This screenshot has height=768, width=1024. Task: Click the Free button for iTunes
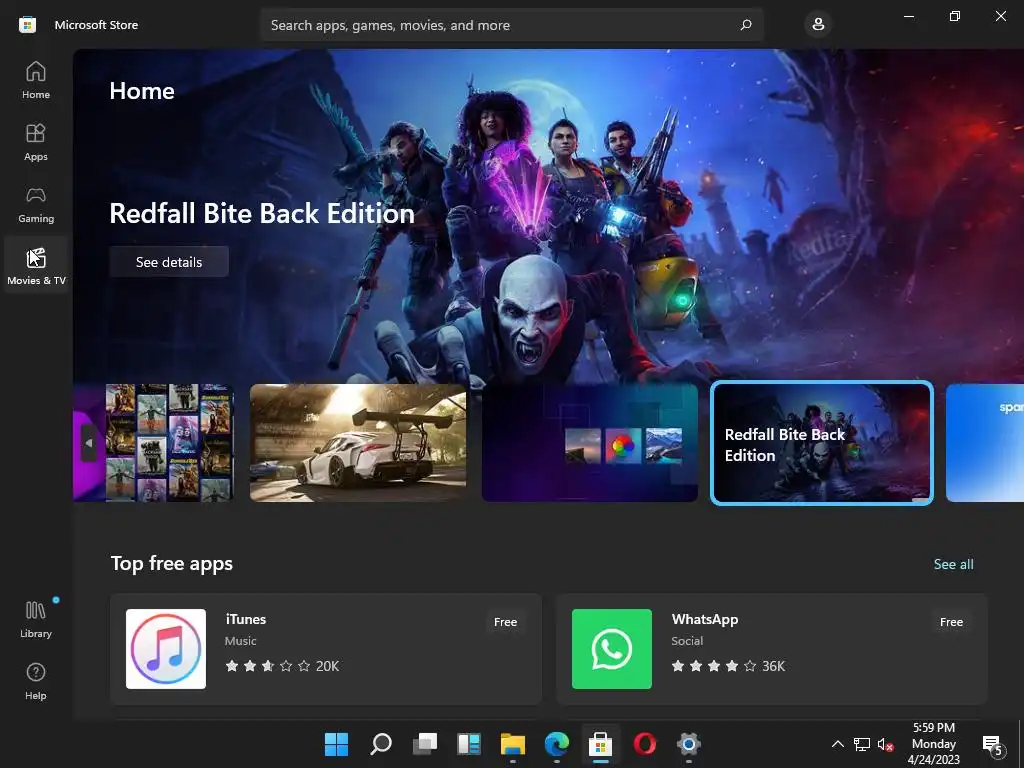pyautogui.click(x=505, y=622)
